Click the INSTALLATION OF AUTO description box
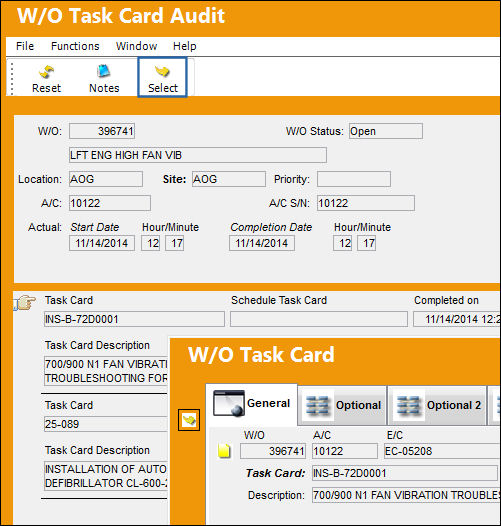The height and width of the screenshot is (526, 501). click(x=106, y=476)
